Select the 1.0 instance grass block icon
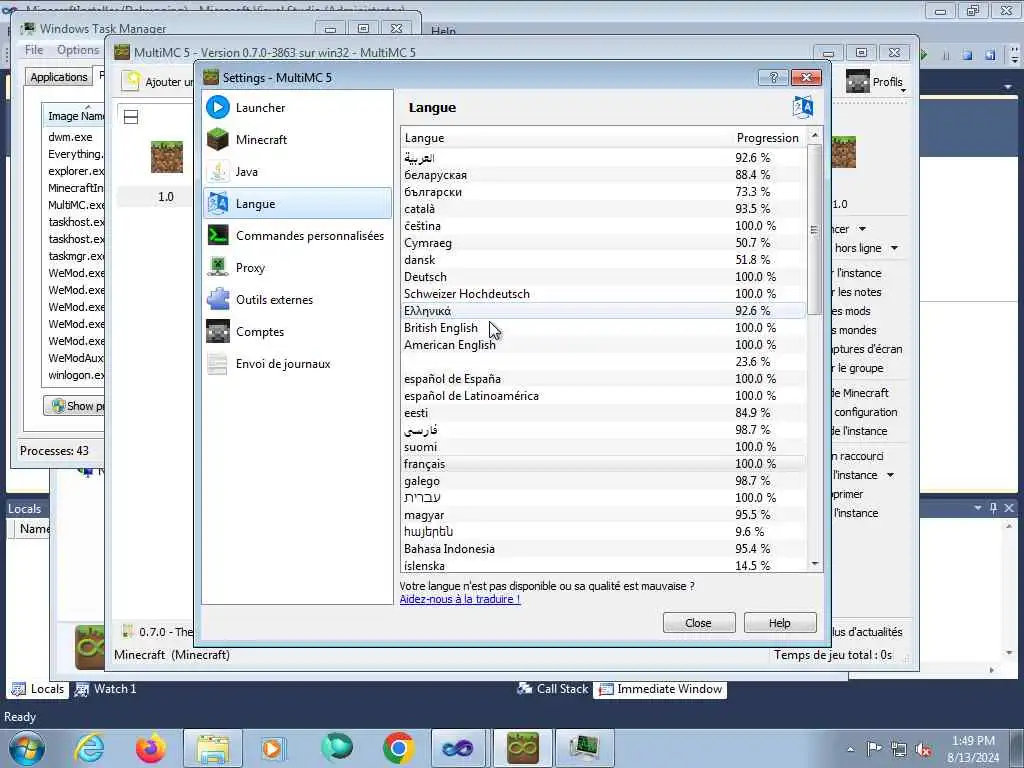This screenshot has width=1024, height=768. pyautogui.click(x=167, y=157)
